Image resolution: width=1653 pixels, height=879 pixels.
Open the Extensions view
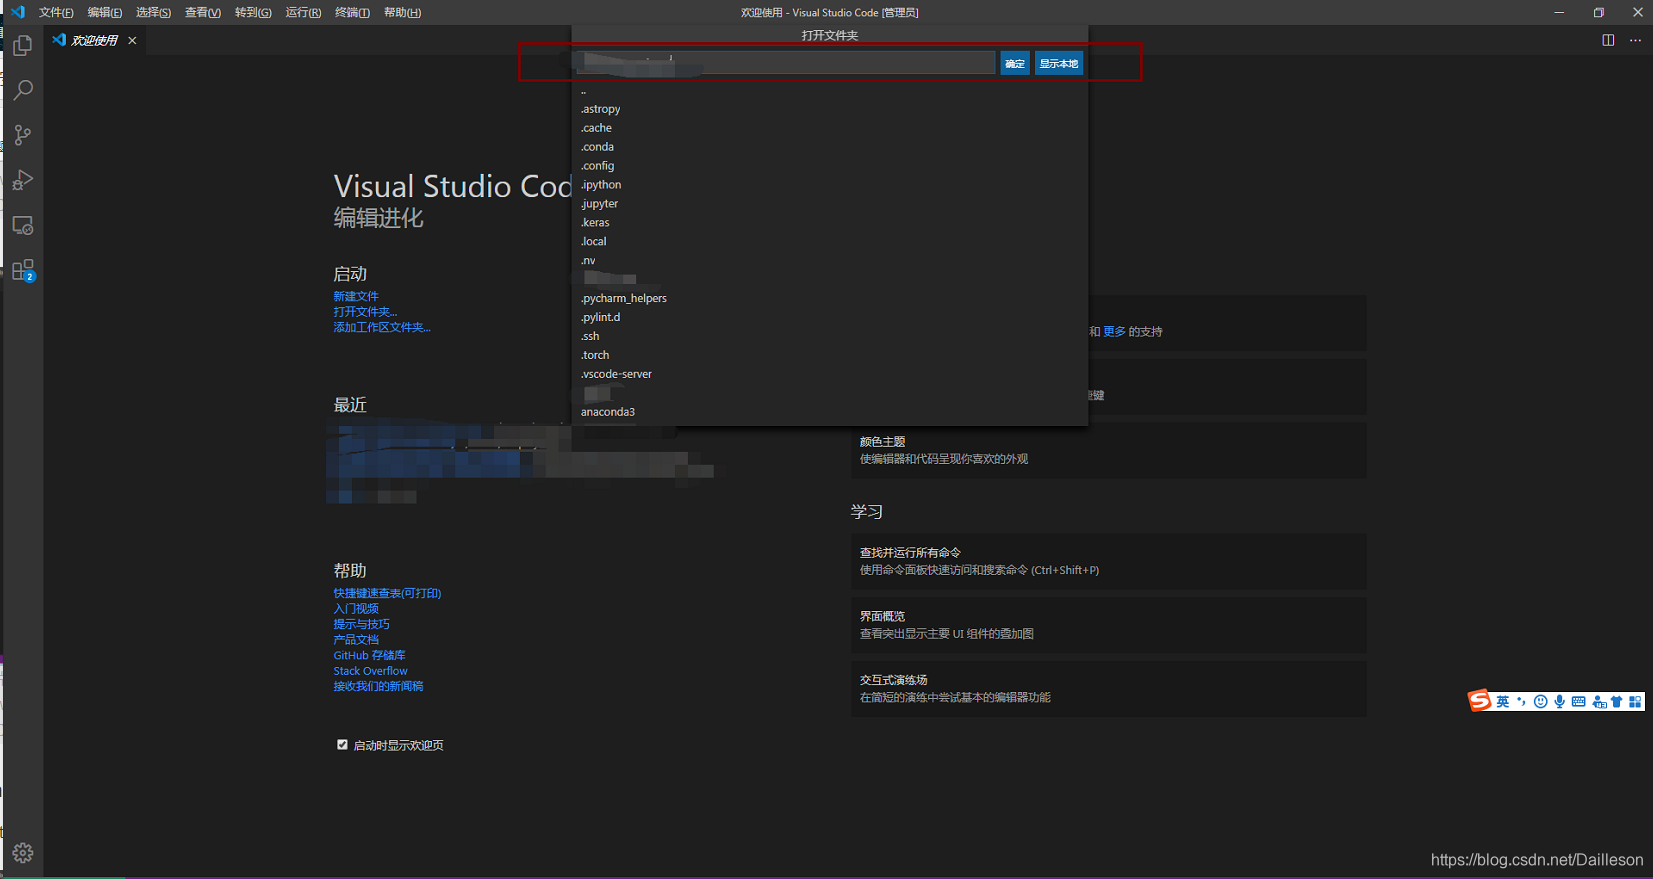pos(22,270)
